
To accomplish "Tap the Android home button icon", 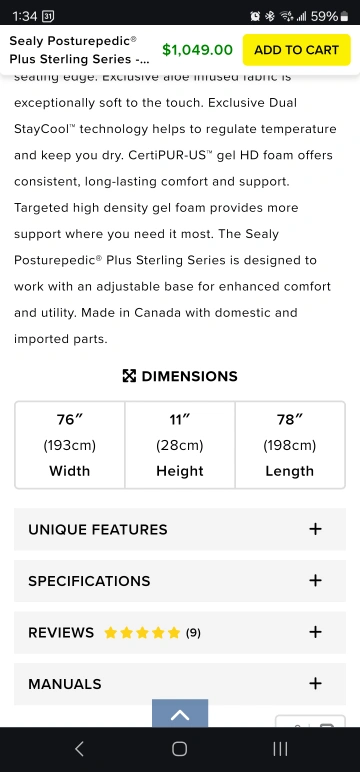I will 179,749.
